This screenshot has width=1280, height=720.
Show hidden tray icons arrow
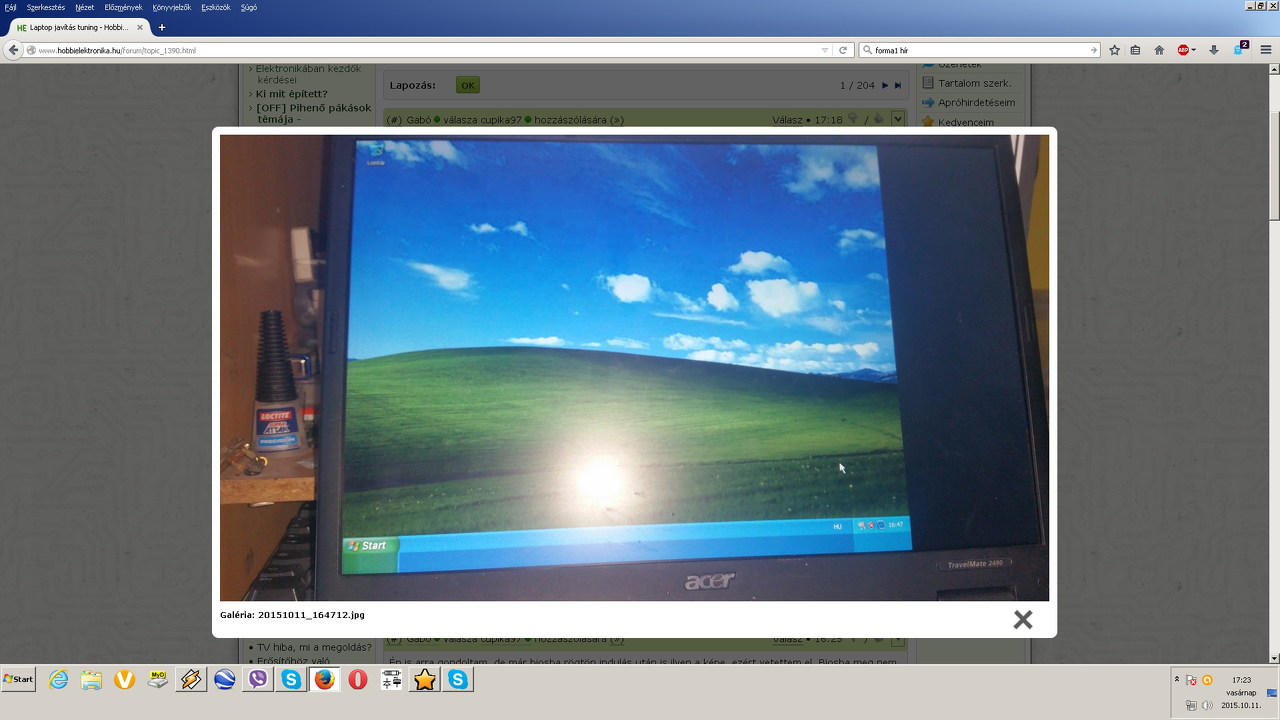(x=1177, y=679)
